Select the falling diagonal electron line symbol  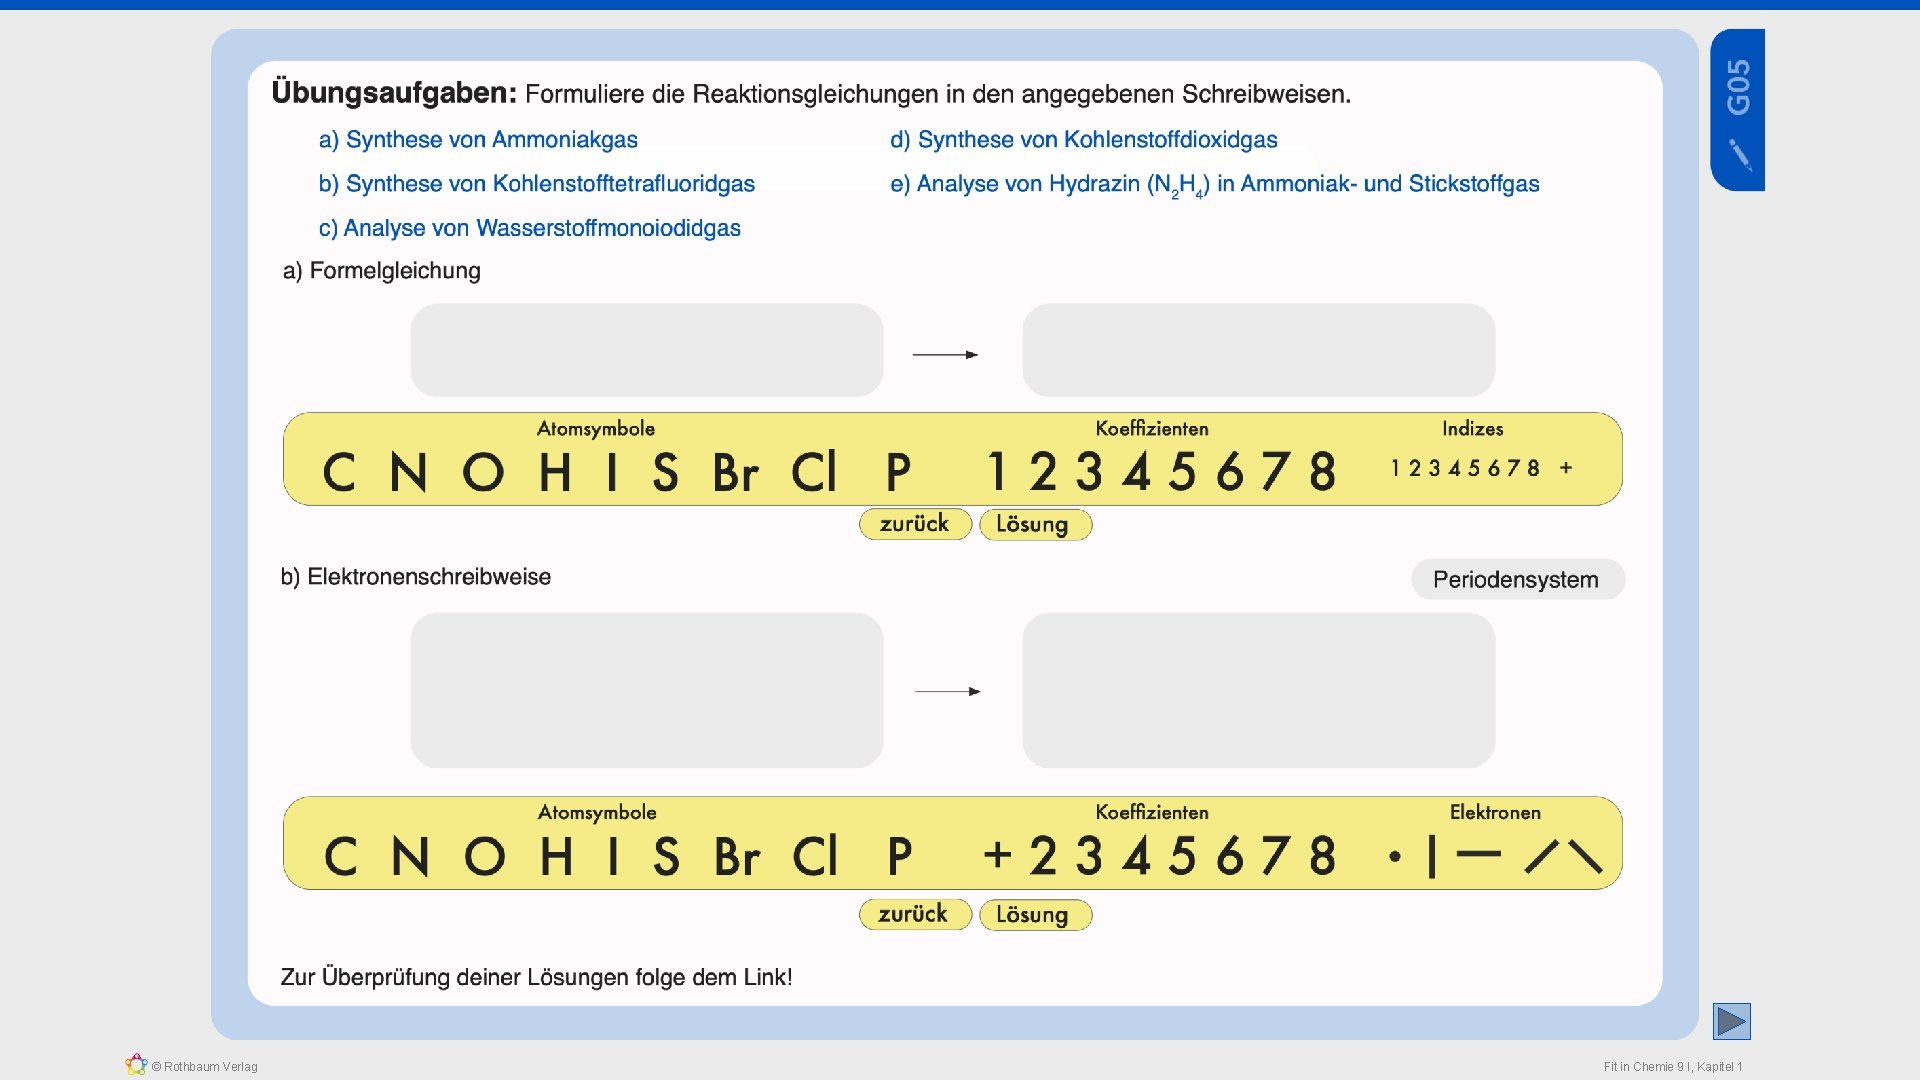1586,857
